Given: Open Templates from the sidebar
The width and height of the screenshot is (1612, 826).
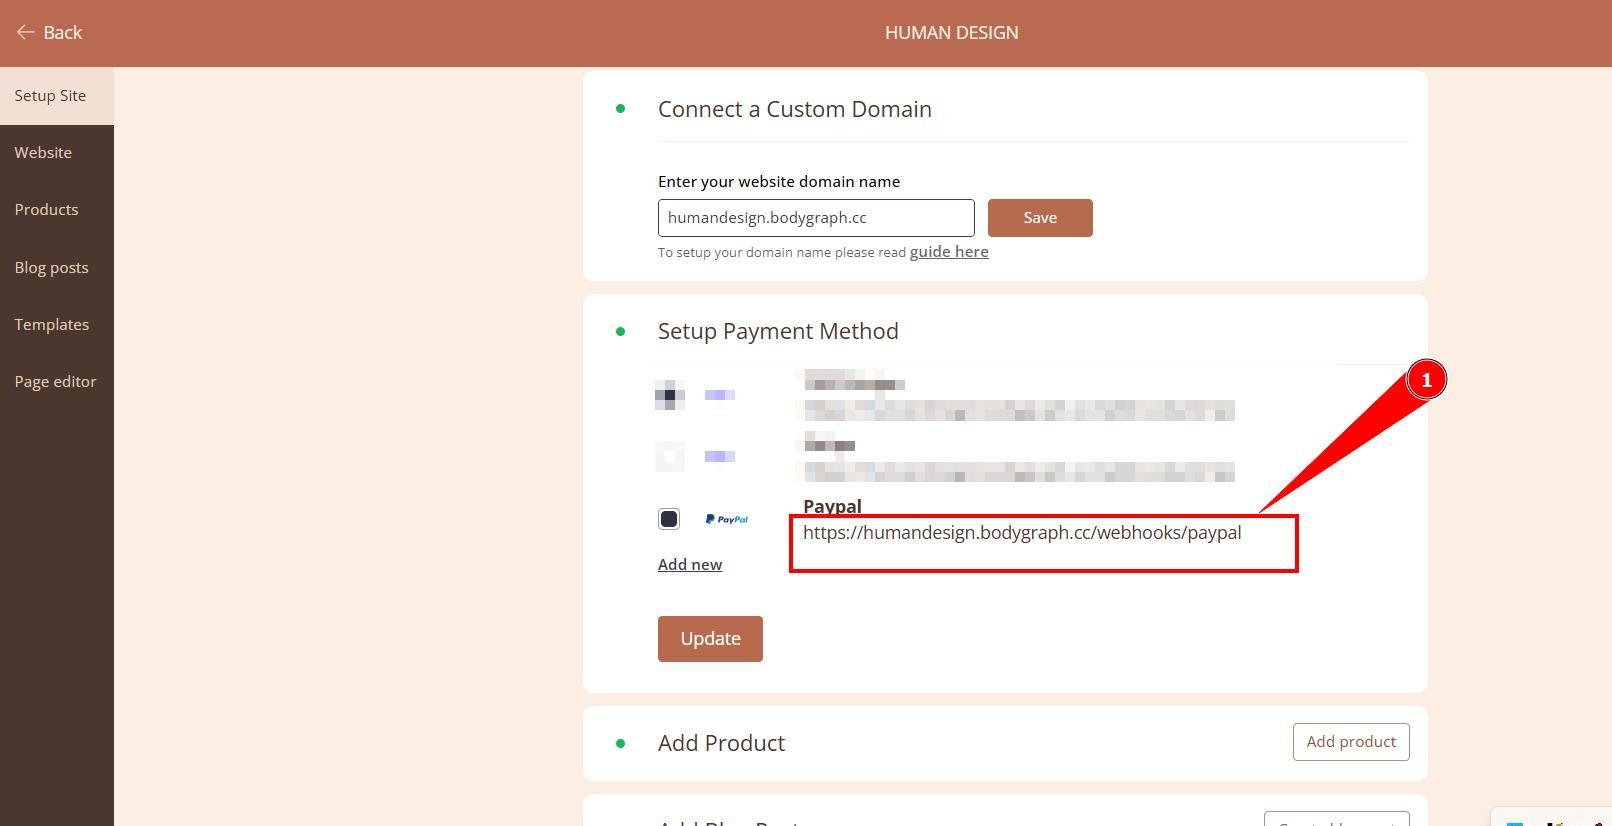Looking at the screenshot, I should point(51,325).
